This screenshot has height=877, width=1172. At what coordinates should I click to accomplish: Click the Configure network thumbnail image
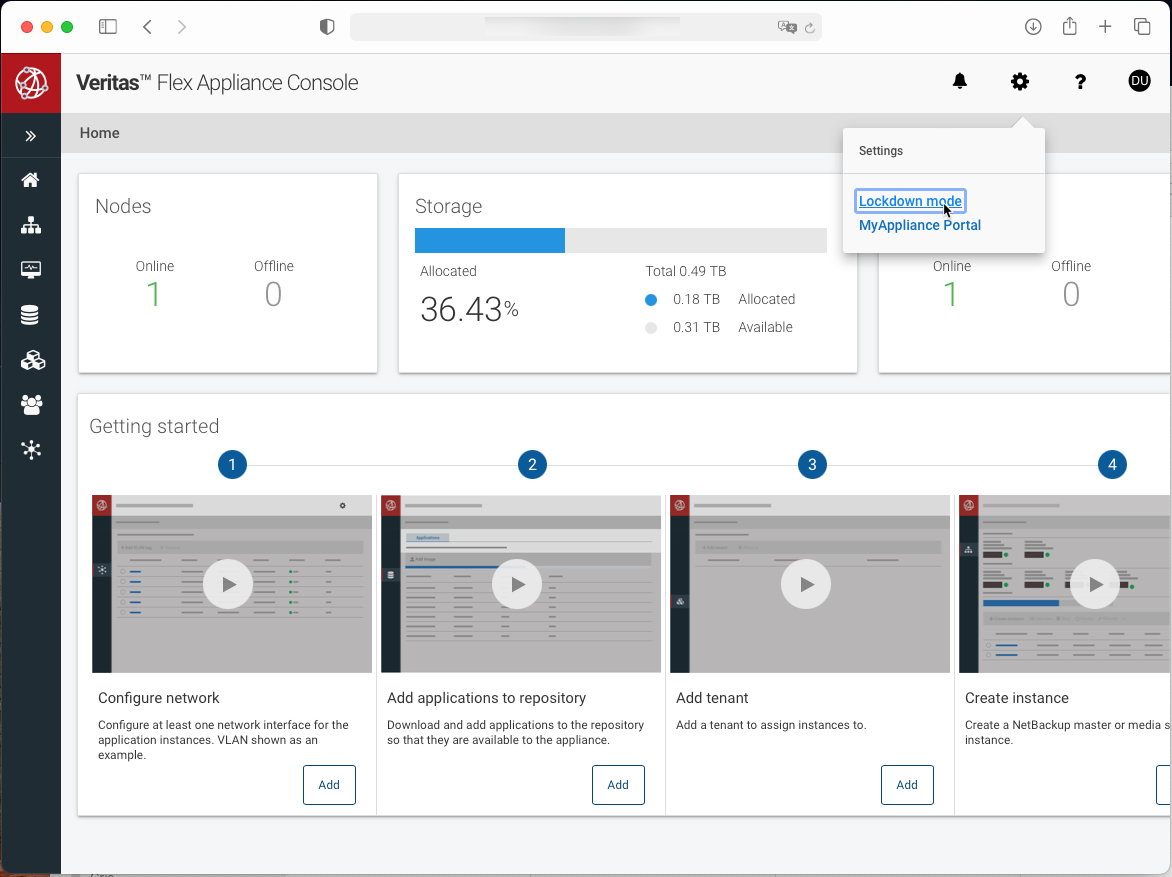232,584
